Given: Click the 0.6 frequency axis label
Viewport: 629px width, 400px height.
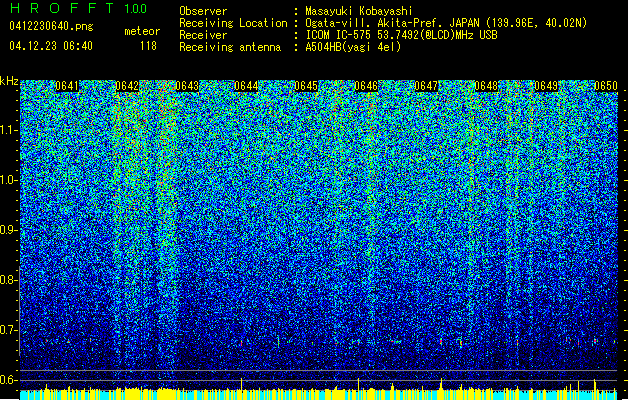Looking at the screenshot, I should click(x=8, y=380).
